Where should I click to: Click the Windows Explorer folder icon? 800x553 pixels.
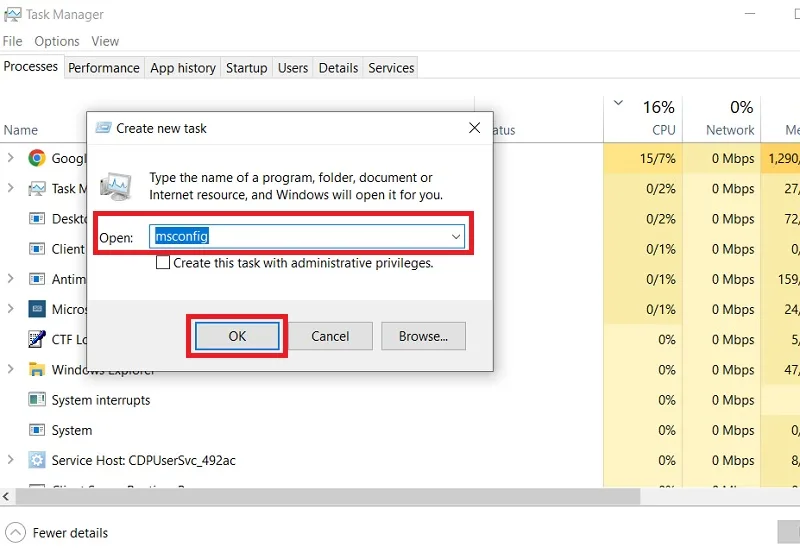[x=37, y=369]
